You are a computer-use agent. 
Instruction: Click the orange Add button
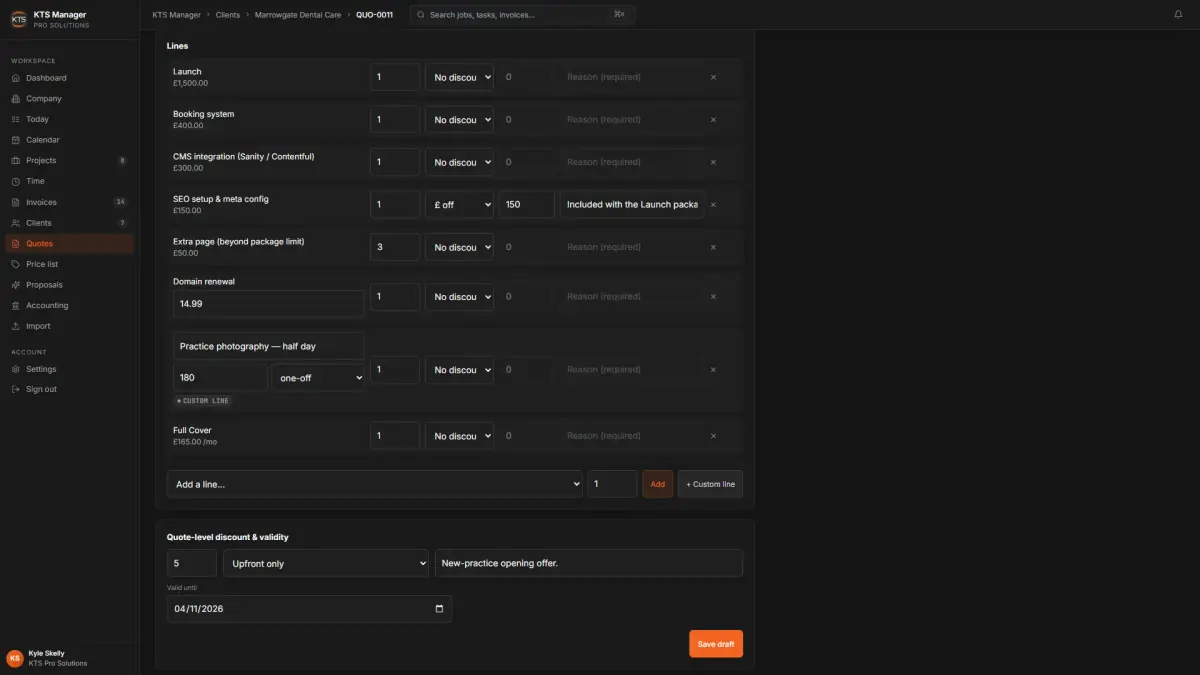click(x=657, y=484)
